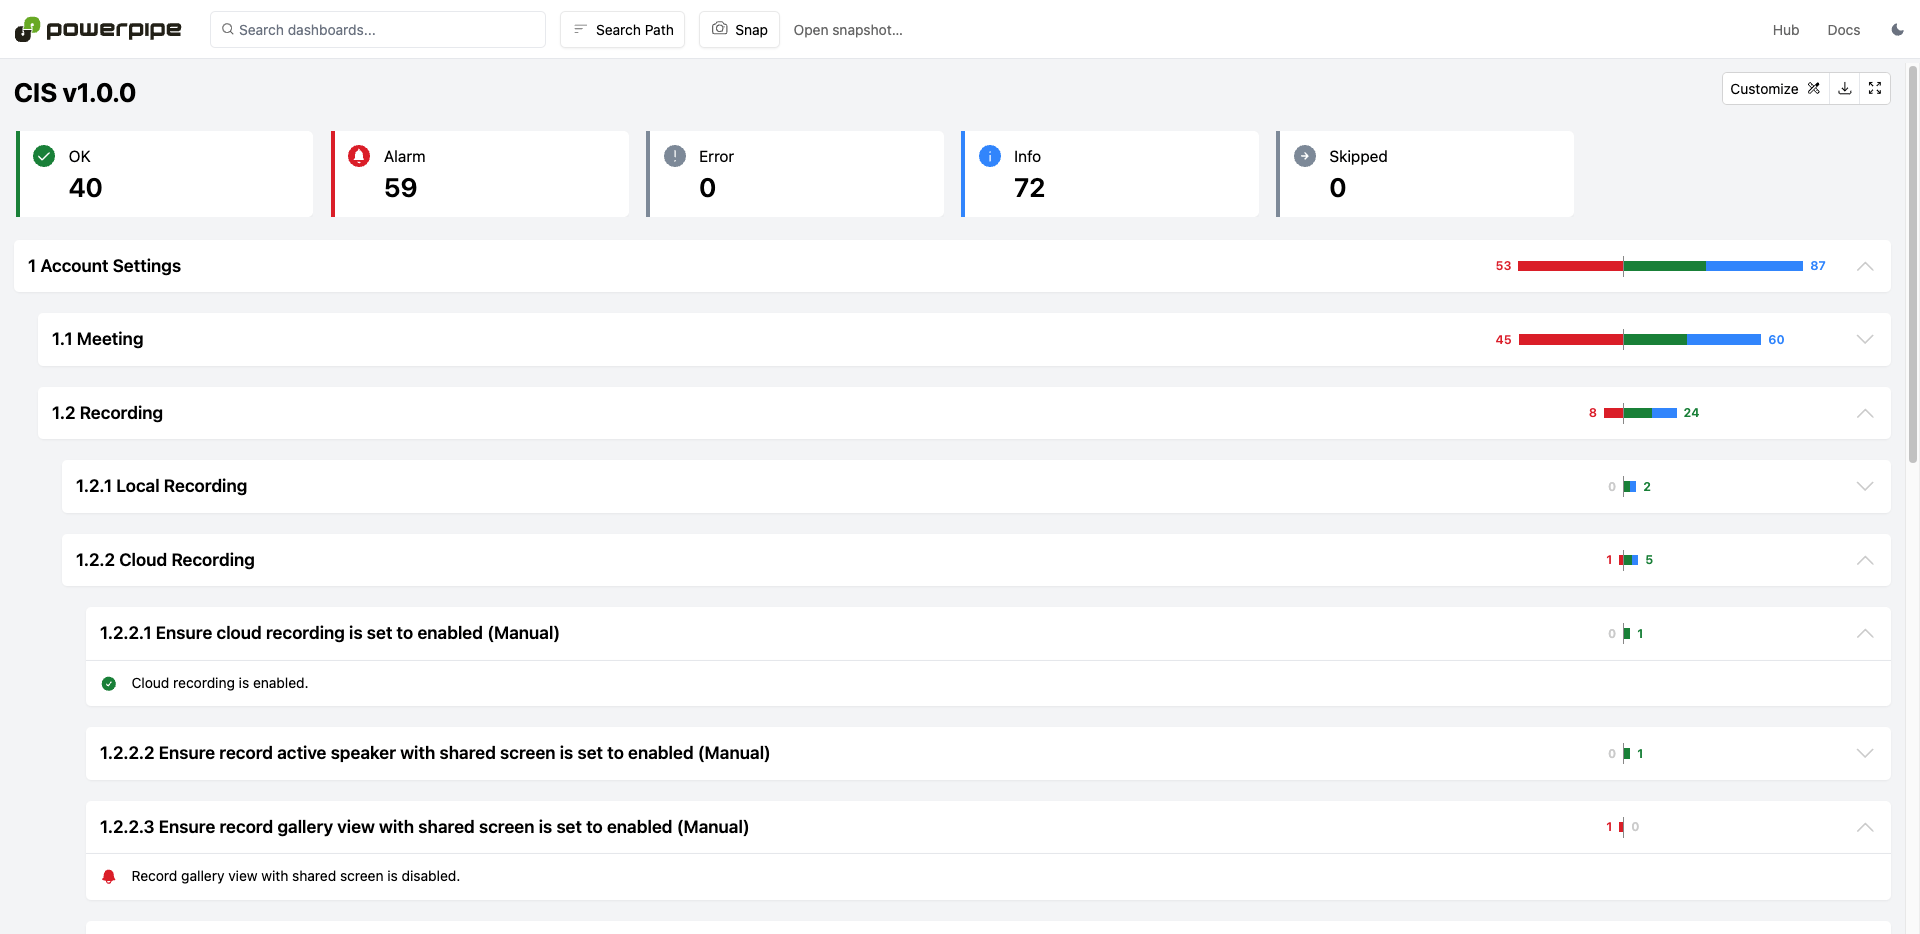
Task: Click the red Alarm bell icon
Action: coord(360,155)
